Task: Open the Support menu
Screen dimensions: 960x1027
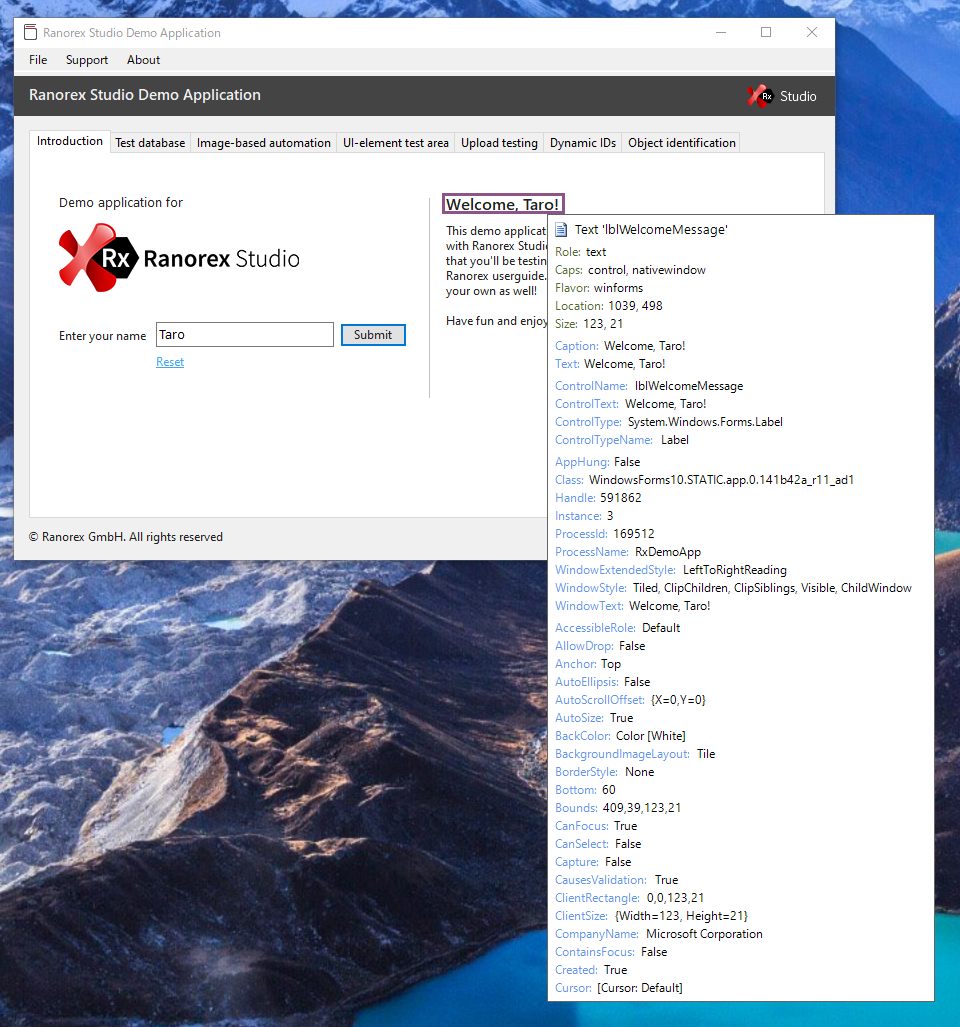Action: (x=86, y=60)
